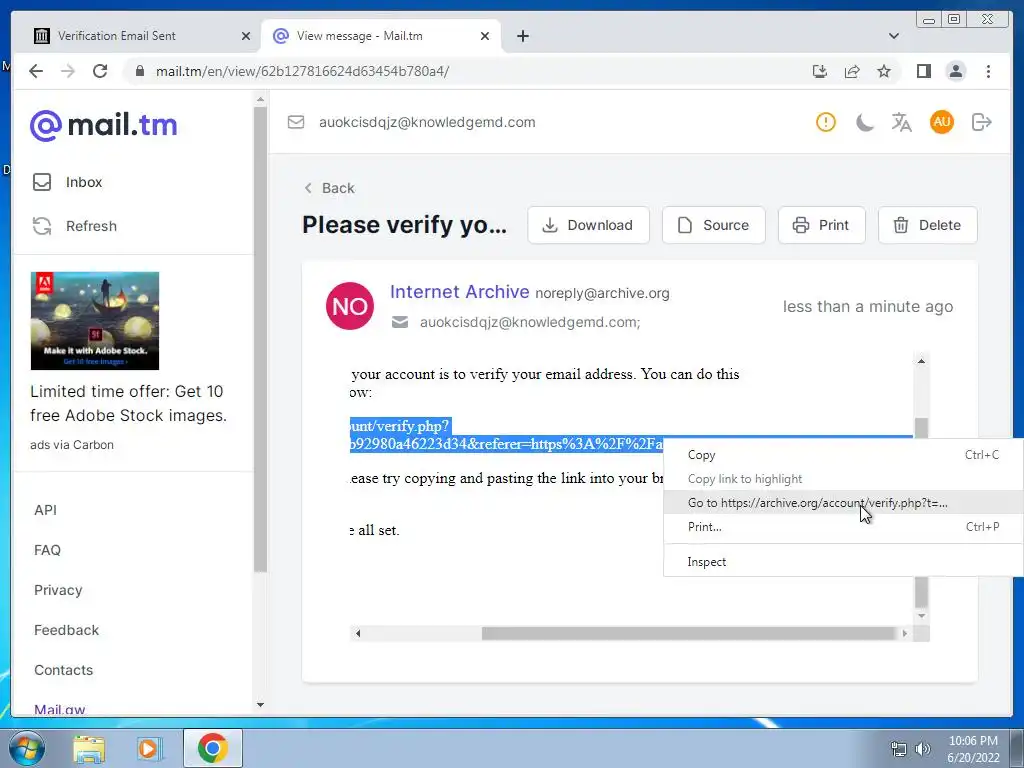Open the Windows Start button

[26, 748]
